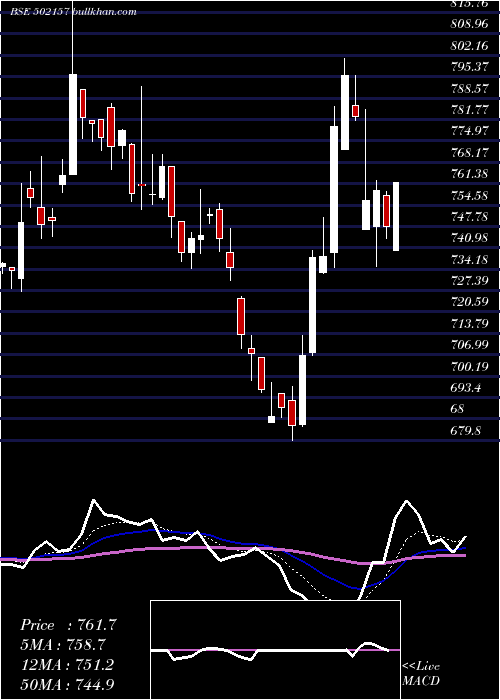Click the 795.37 price axis value
The width and height of the screenshot is (500, 700).
pos(469,67)
